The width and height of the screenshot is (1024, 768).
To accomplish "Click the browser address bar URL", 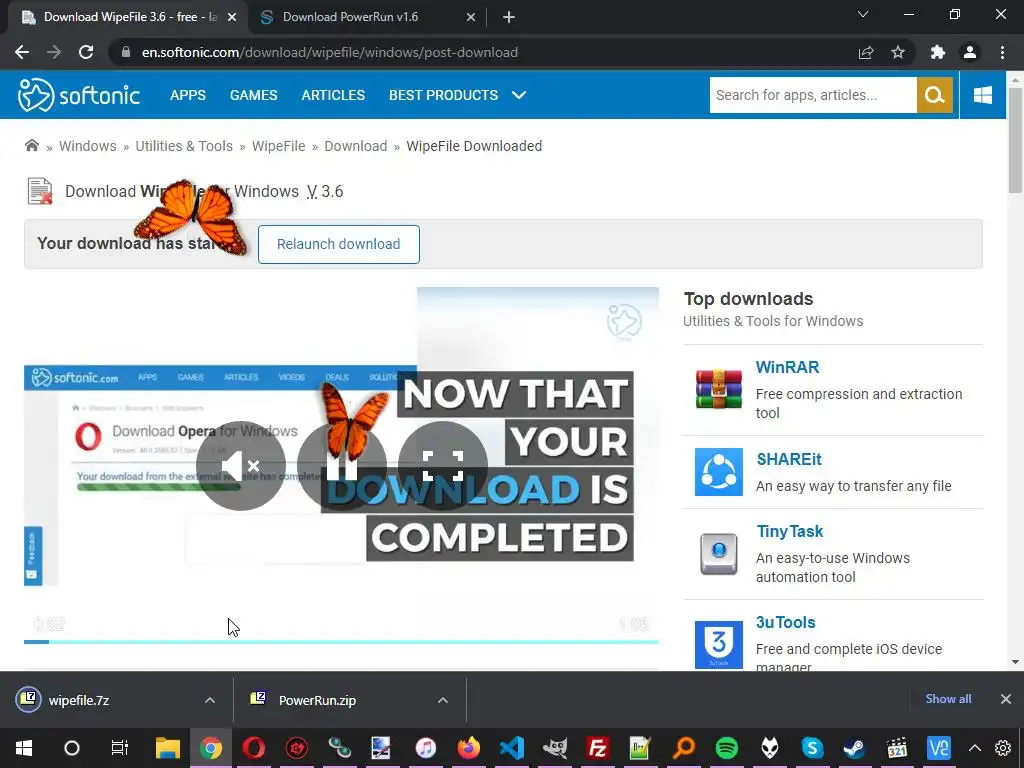I will click(x=330, y=52).
